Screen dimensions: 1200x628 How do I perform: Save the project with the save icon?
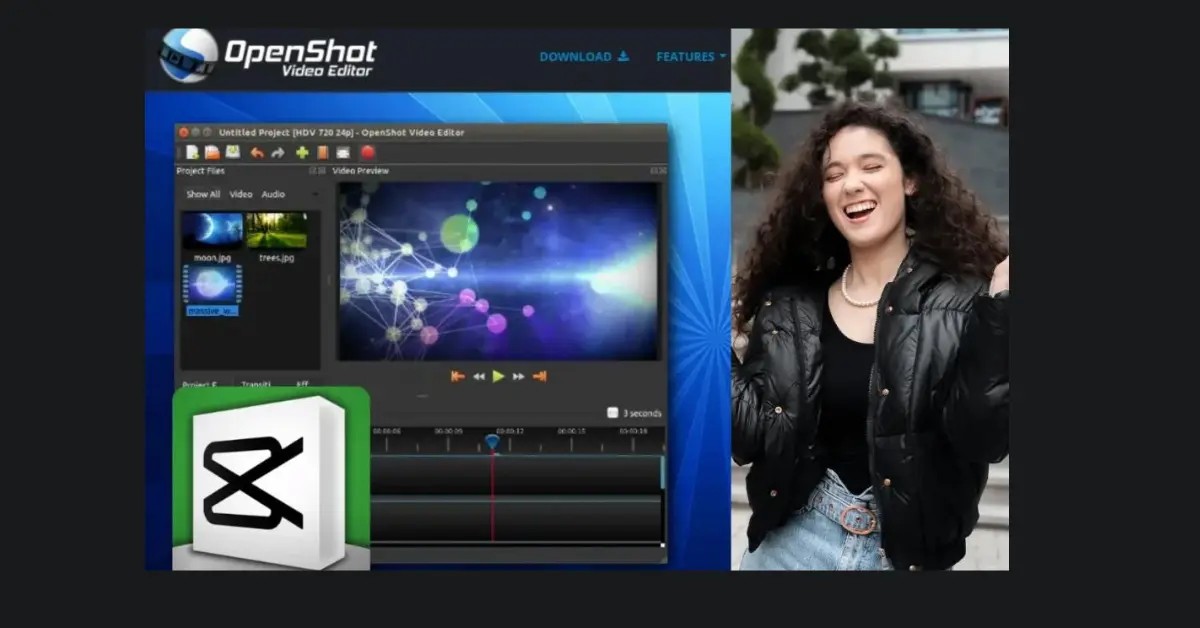tap(234, 152)
